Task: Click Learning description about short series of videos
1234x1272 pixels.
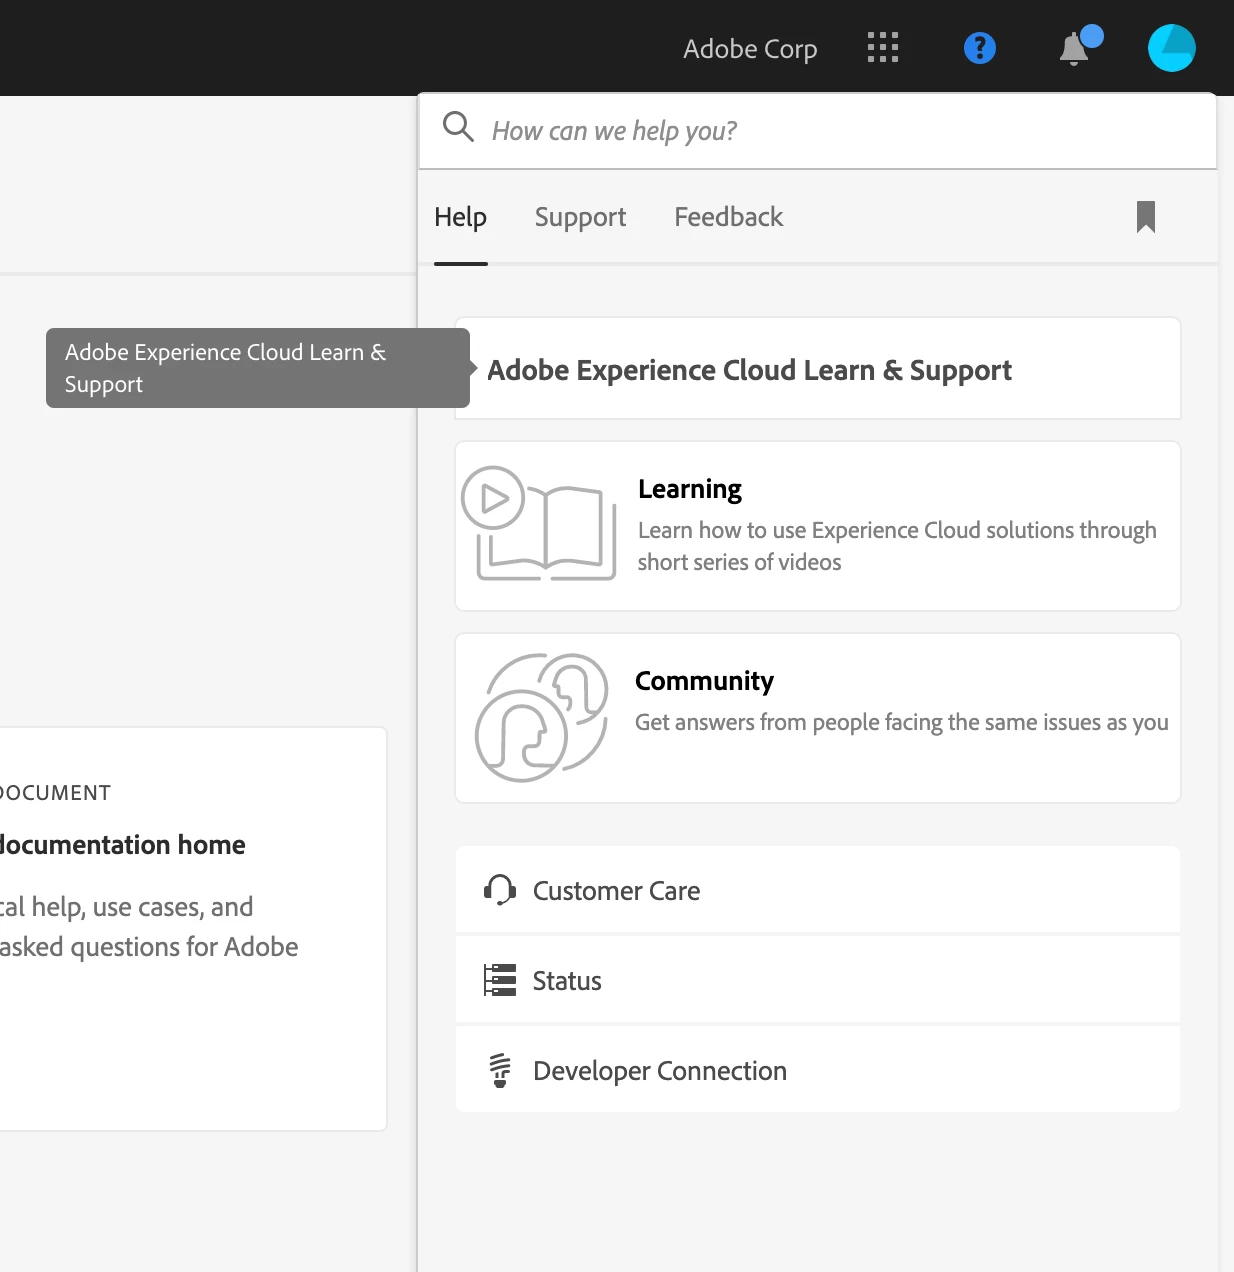Action: [x=897, y=546]
